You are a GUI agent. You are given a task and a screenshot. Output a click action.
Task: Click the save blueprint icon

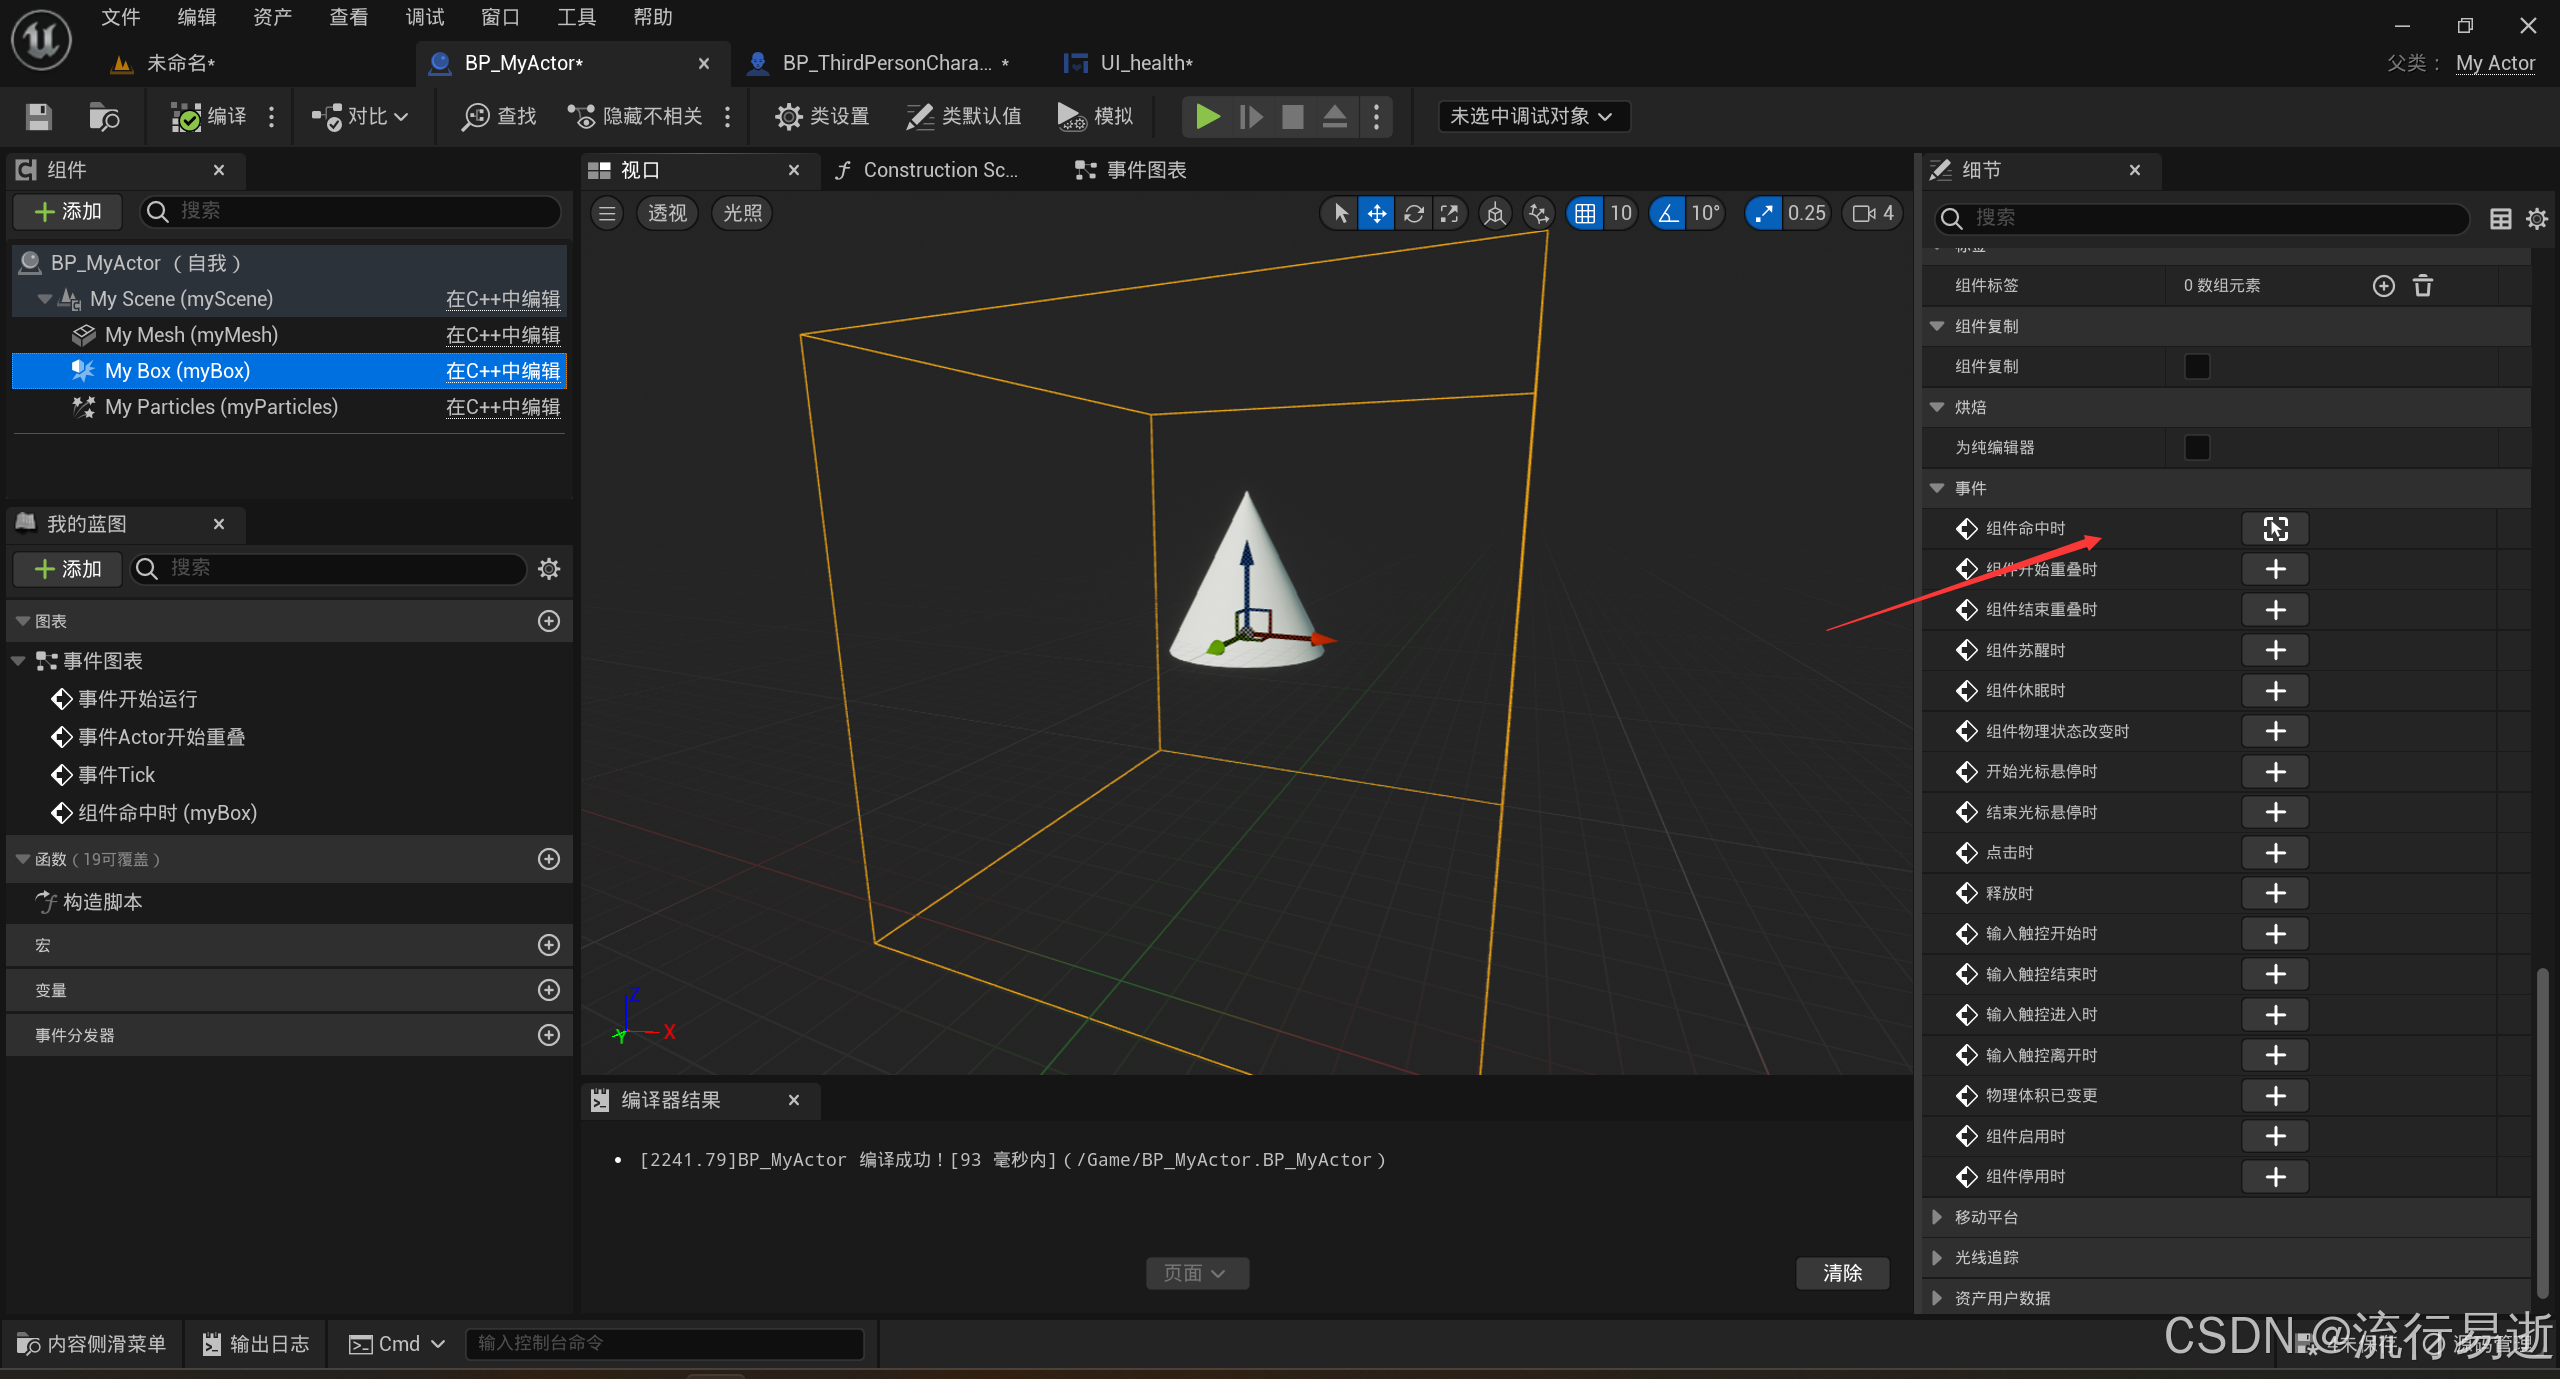pos(39,117)
